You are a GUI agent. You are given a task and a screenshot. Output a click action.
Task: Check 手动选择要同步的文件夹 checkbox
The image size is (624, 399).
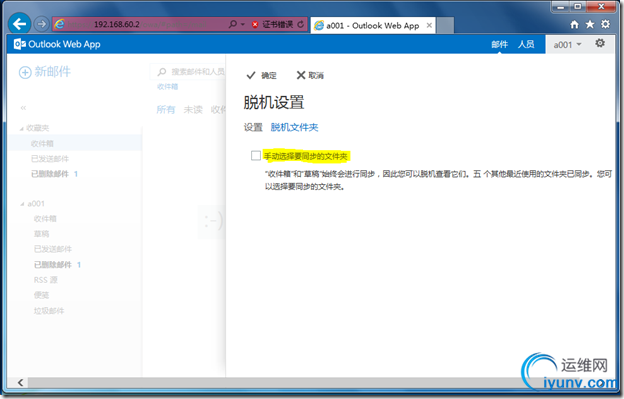tap(256, 156)
